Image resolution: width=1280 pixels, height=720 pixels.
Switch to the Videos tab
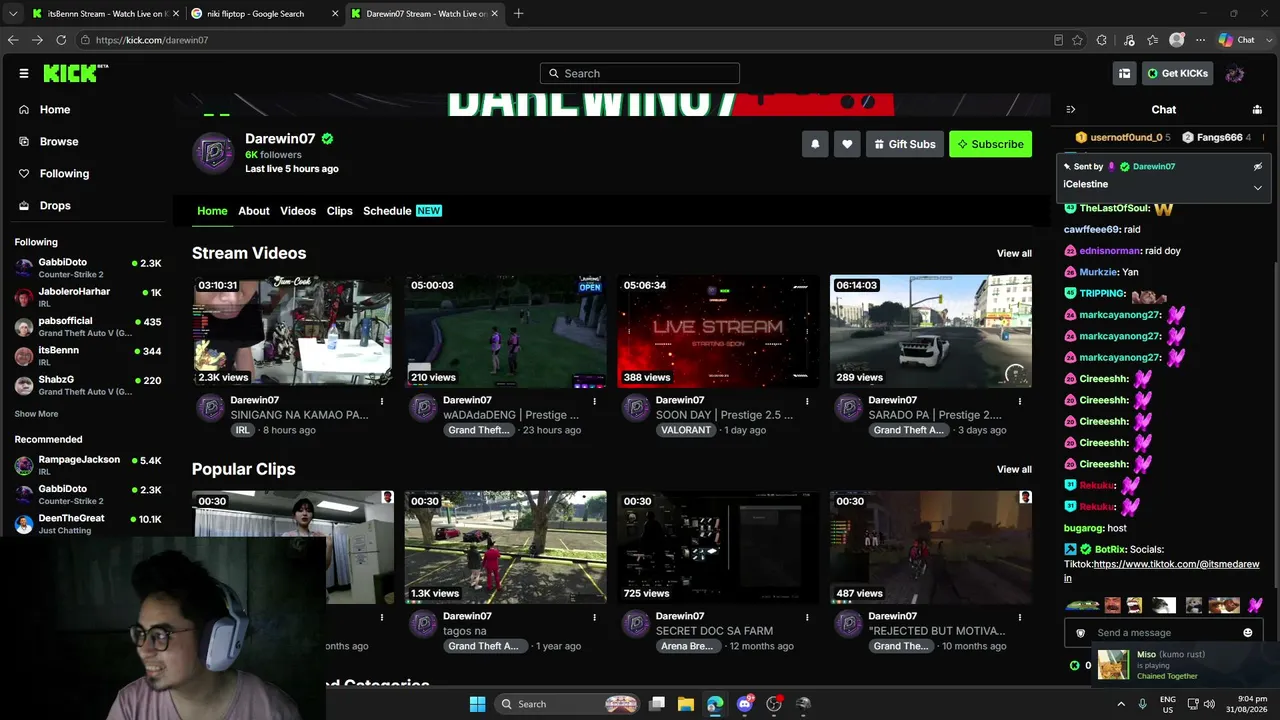click(298, 211)
